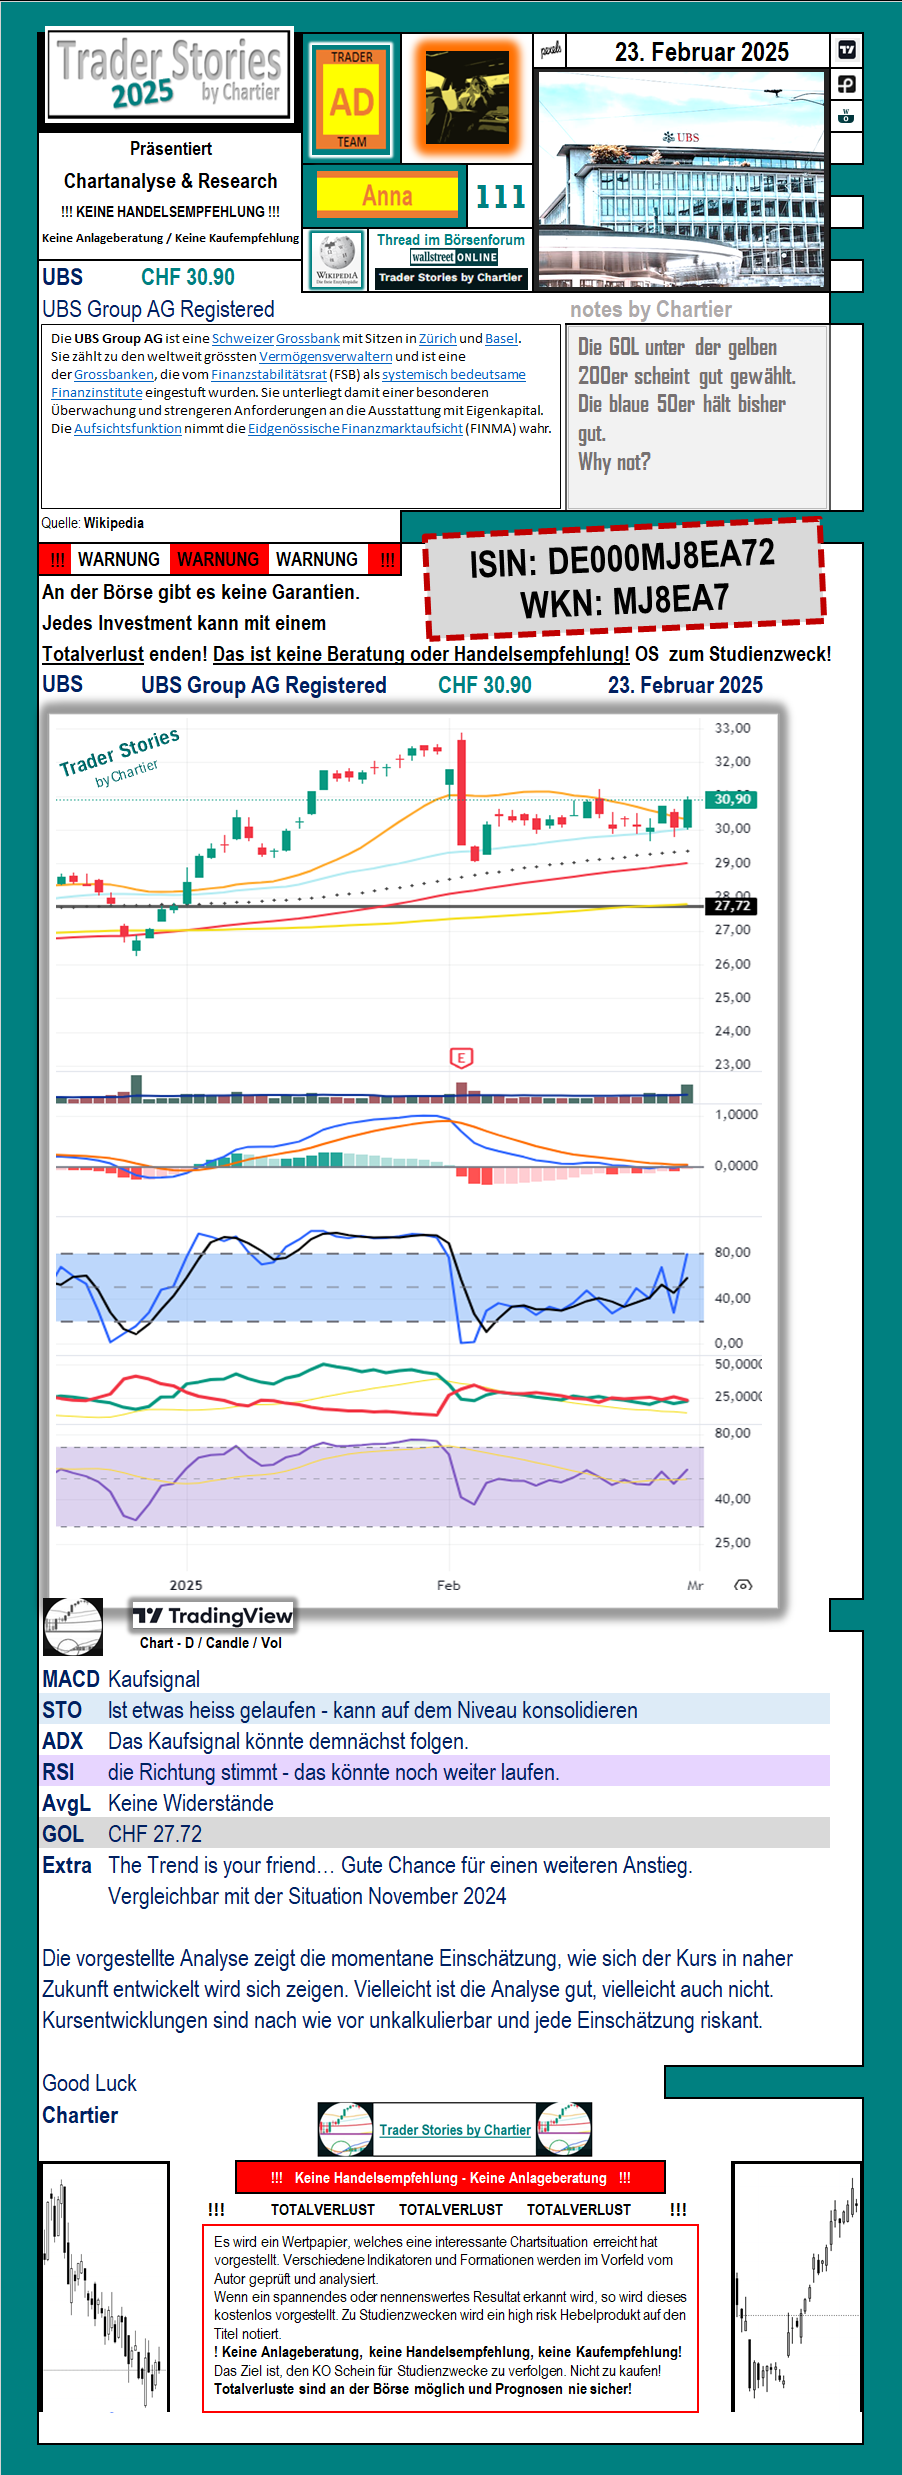Open the Vermögensverwaltern link
This screenshot has height=2475, width=902.
(x=326, y=357)
